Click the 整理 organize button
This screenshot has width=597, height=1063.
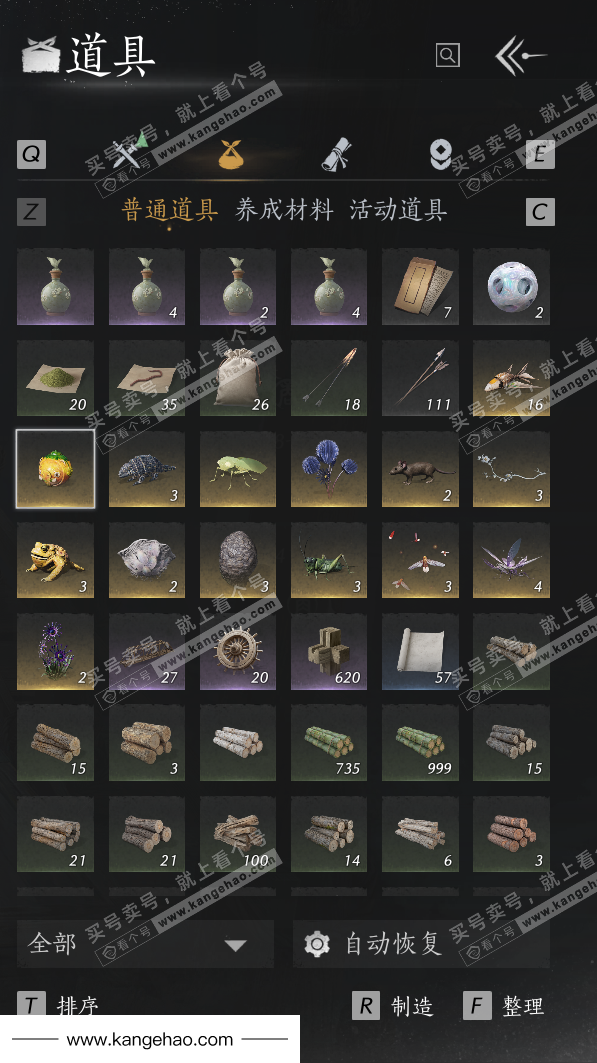[x=503, y=1006]
